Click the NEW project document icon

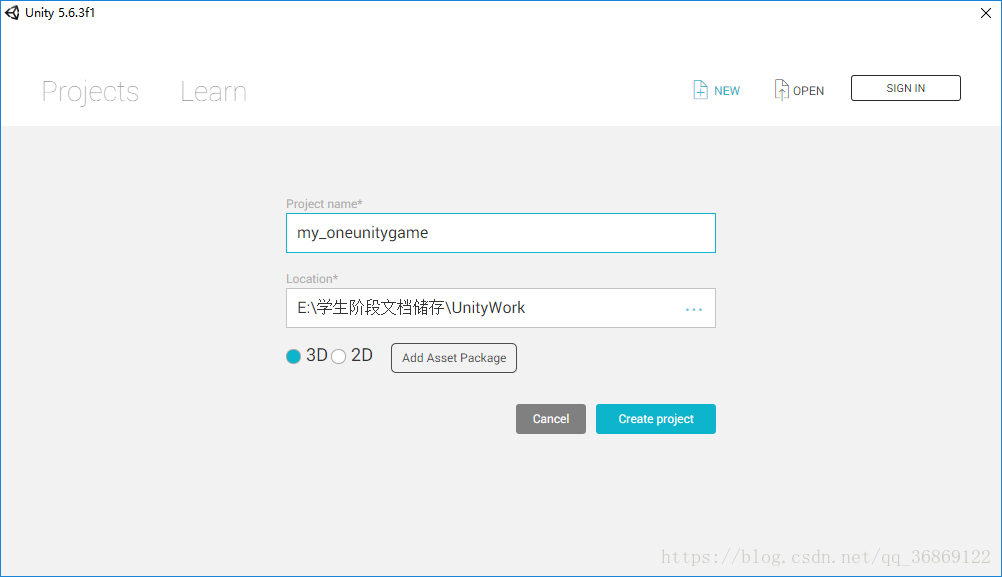click(700, 89)
